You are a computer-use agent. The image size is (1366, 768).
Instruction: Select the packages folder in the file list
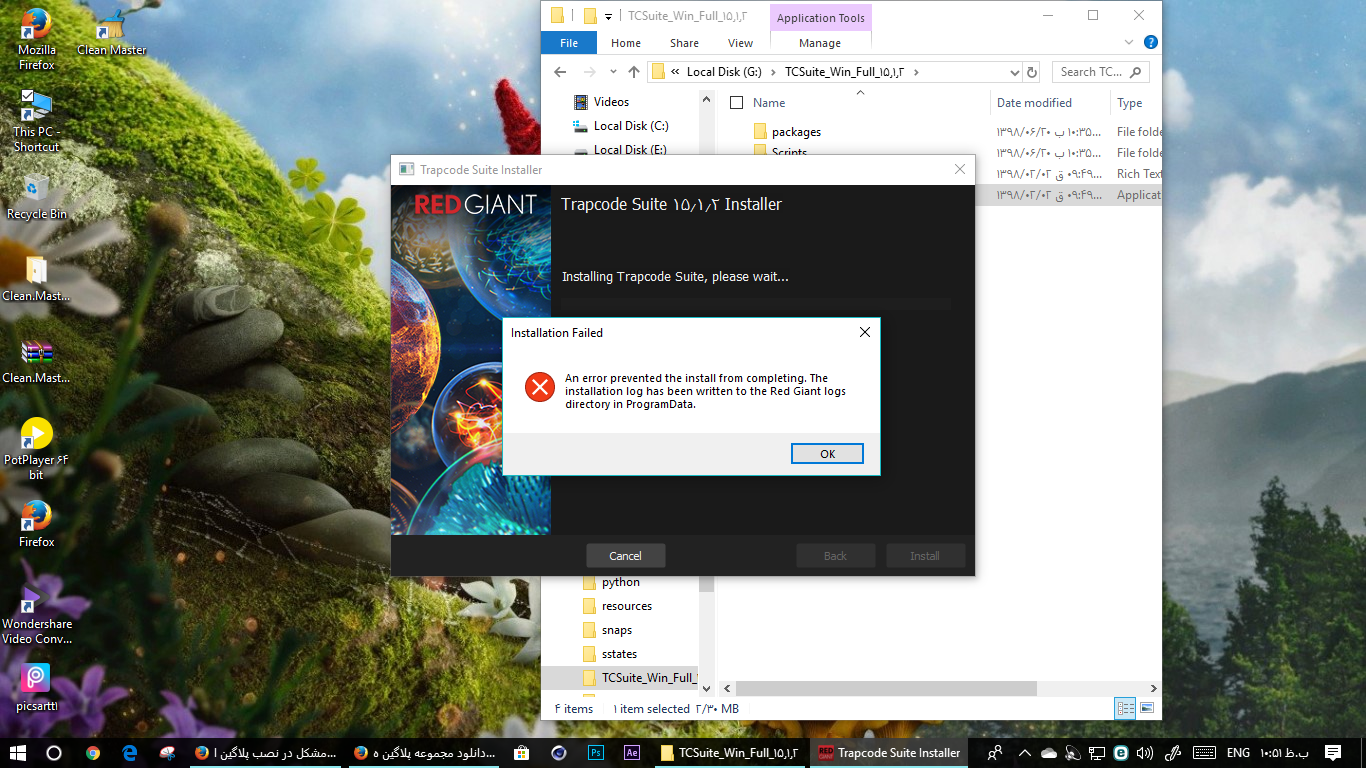pos(796,132)
